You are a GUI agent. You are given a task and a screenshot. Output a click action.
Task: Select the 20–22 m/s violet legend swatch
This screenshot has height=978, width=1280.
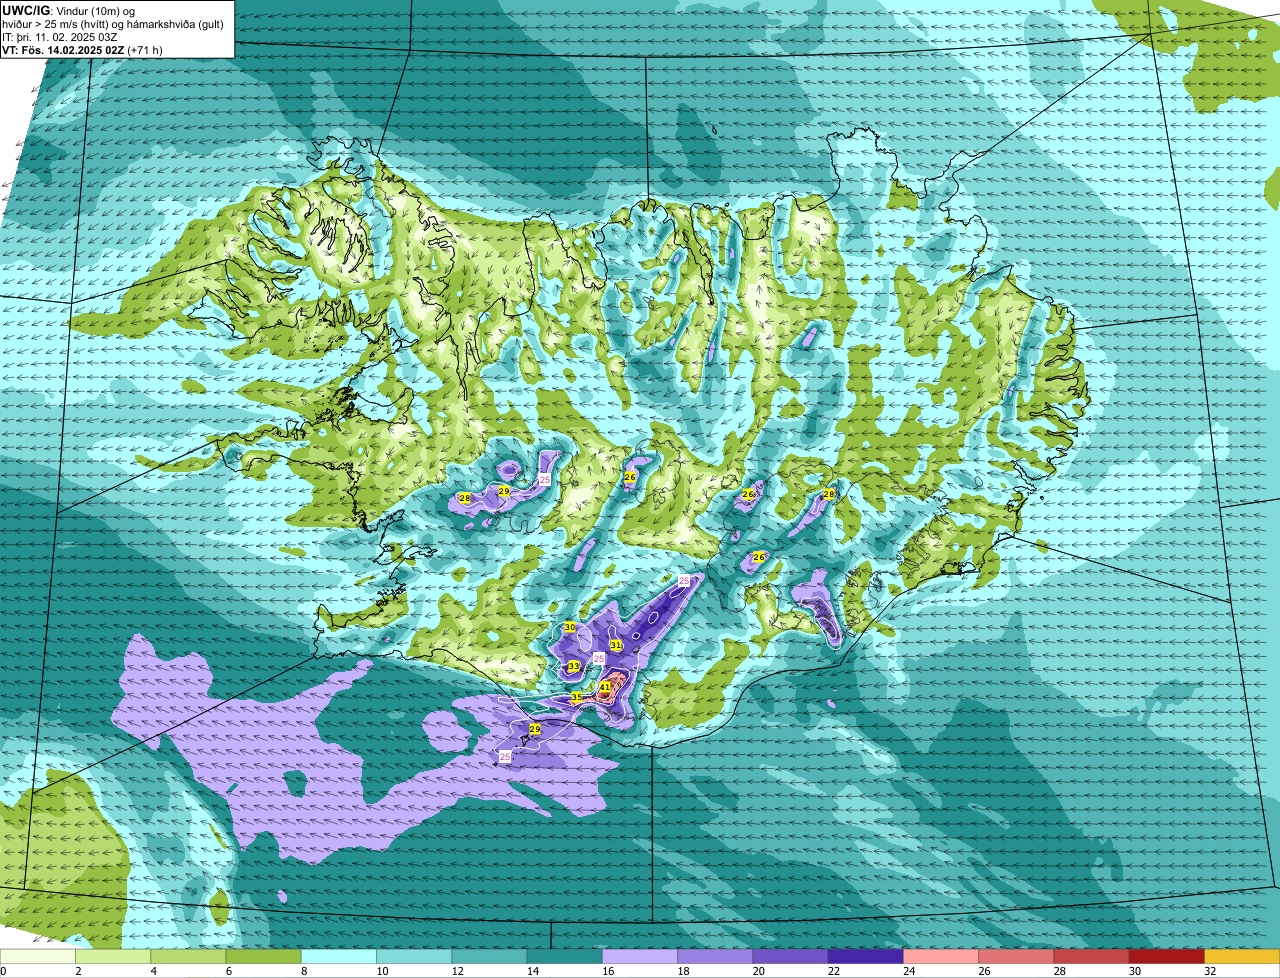(790, 957)
